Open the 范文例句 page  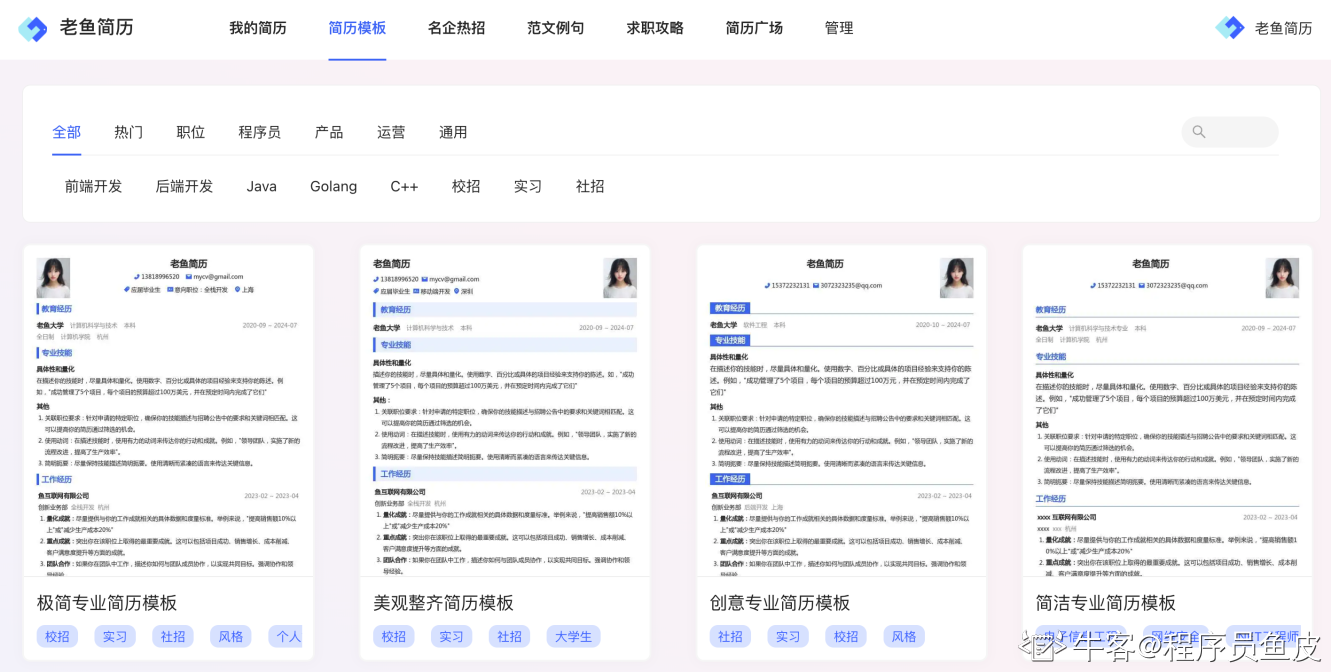(x=555, y=28)
